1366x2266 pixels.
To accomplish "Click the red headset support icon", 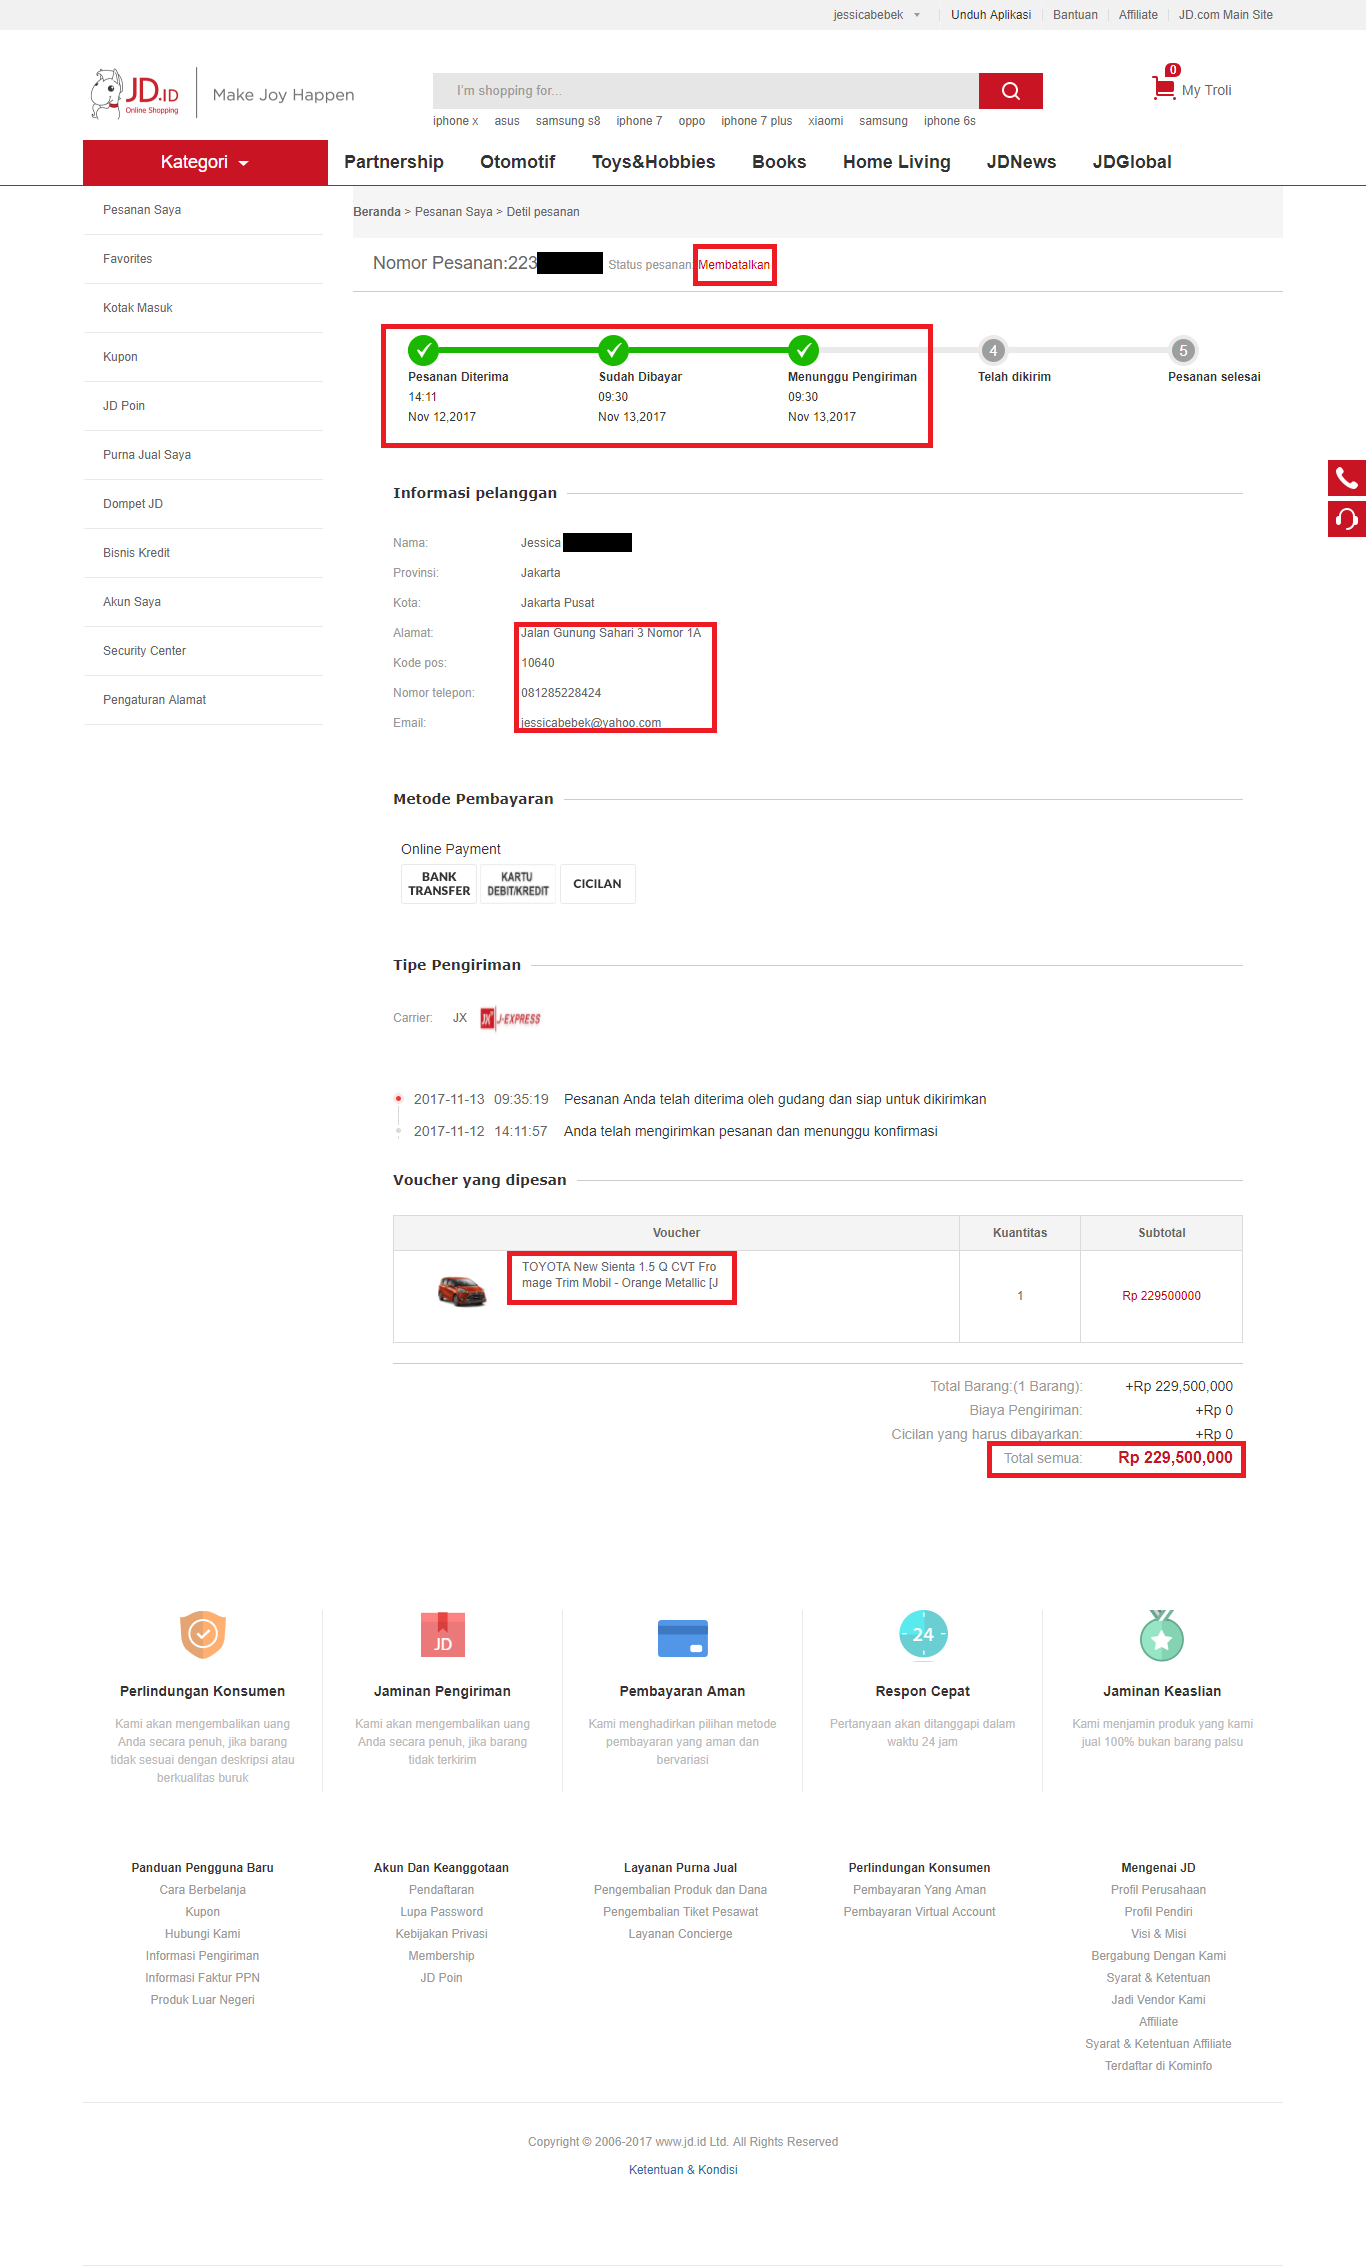I will tap(1347, 519).
